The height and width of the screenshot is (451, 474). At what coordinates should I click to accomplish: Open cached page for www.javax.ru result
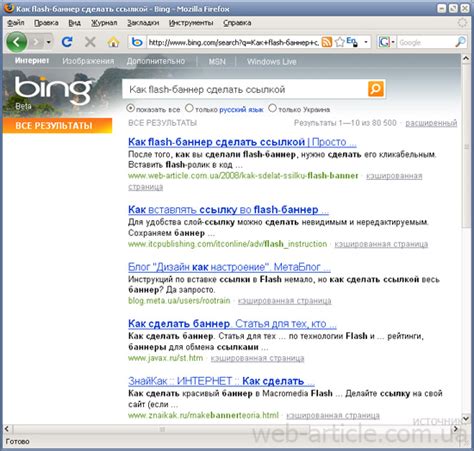coord(257,358)
